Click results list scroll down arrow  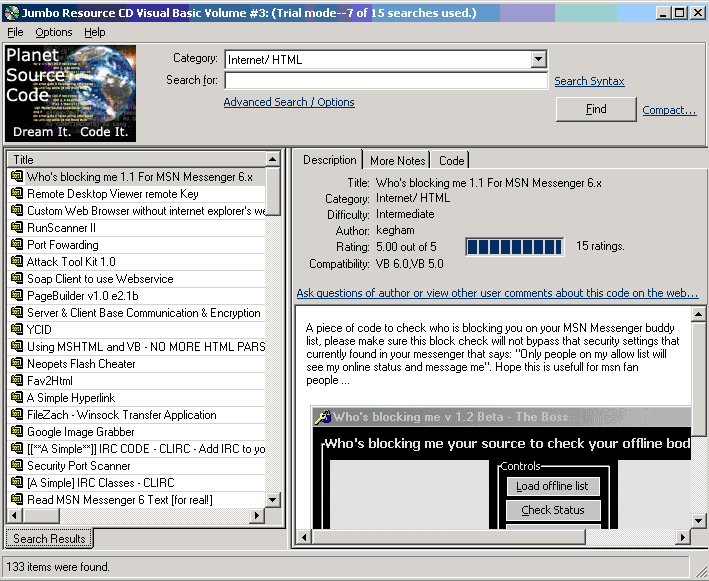[x=272, y=500]
